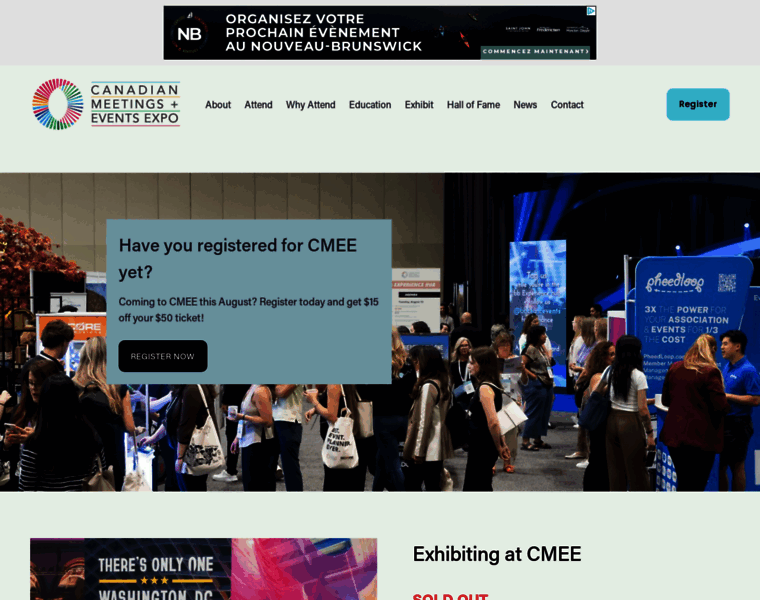
Task: Click the 'Exhibiting at CMEE' heading
Action: click(x=497, y=554)
